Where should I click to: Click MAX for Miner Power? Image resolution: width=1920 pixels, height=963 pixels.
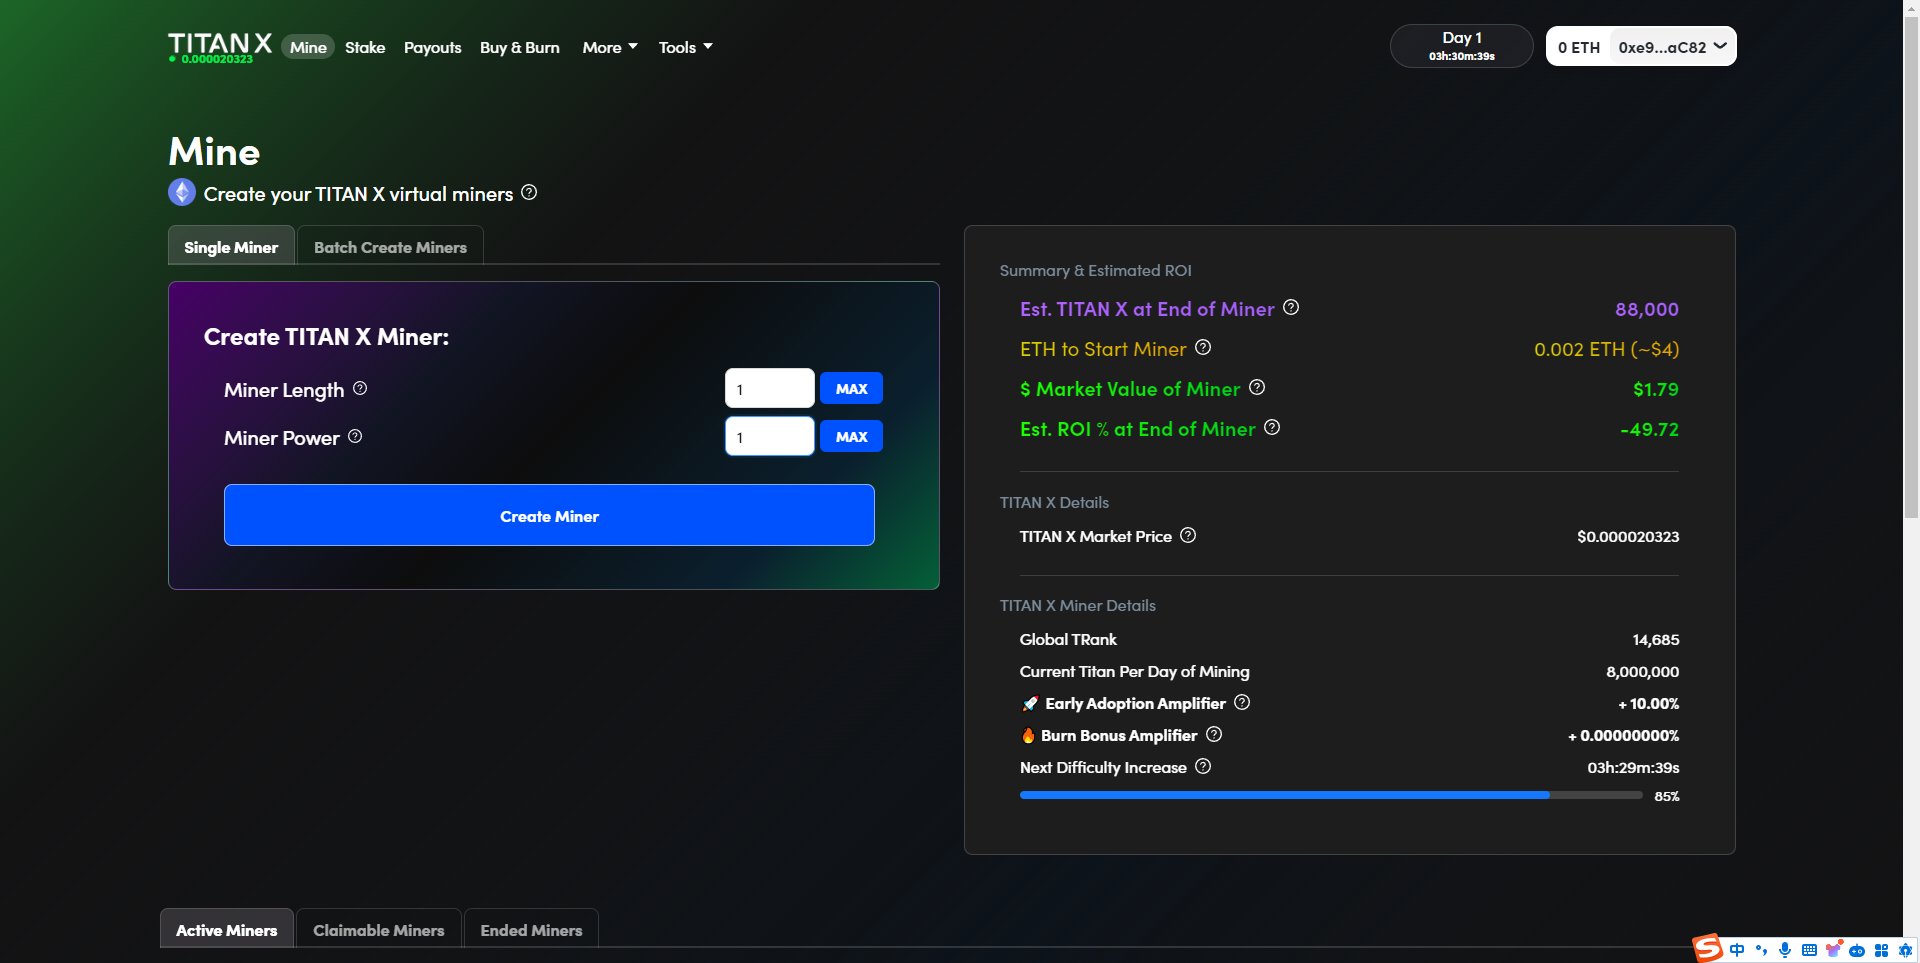pos(851,436)
